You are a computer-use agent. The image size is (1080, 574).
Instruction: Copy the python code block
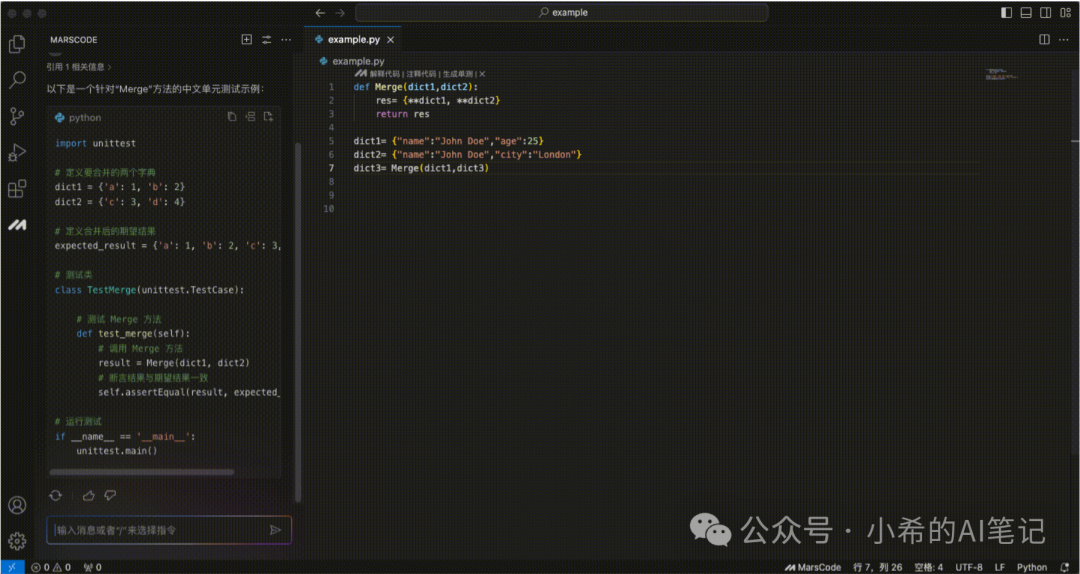(x=232, y=117)
